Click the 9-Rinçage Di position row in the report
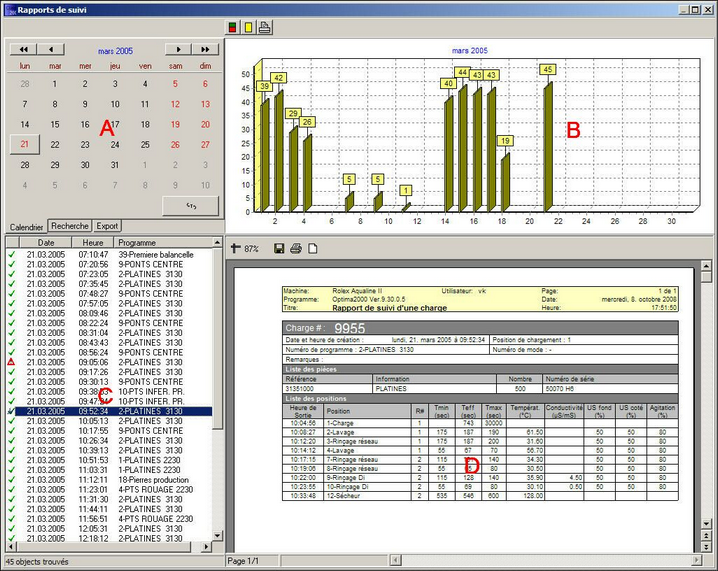 [480, 478]
